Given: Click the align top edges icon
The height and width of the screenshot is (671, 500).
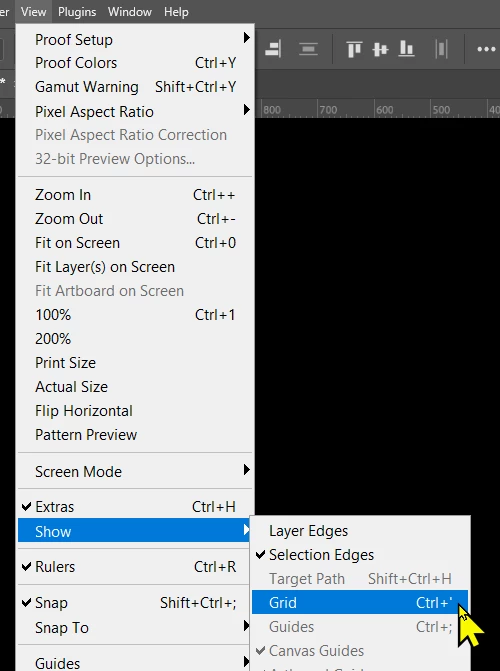Looking at the screenshot, I should coord(354,49).
